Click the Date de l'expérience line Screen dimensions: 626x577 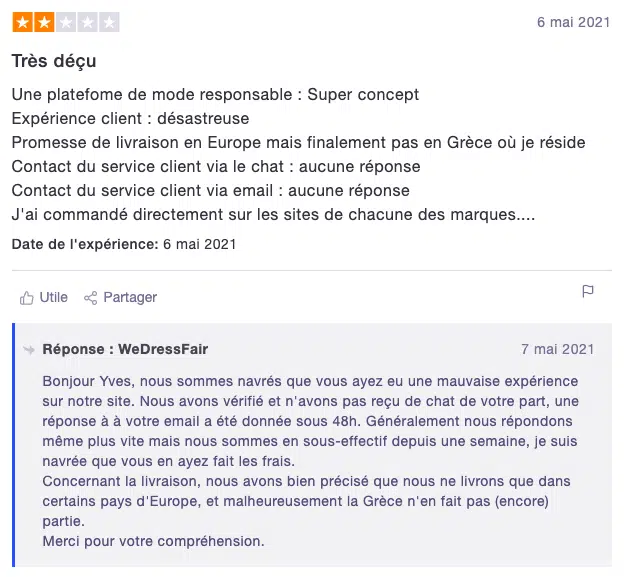click(124, 244)
